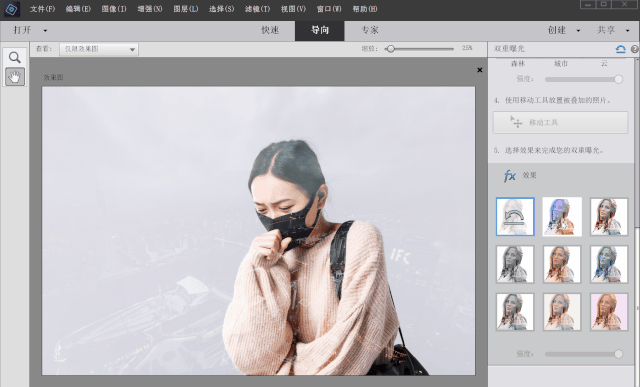The width and height of the screenshot is (640, 387).
Task: Click the 打开 (Open) button
Action: 22,30
